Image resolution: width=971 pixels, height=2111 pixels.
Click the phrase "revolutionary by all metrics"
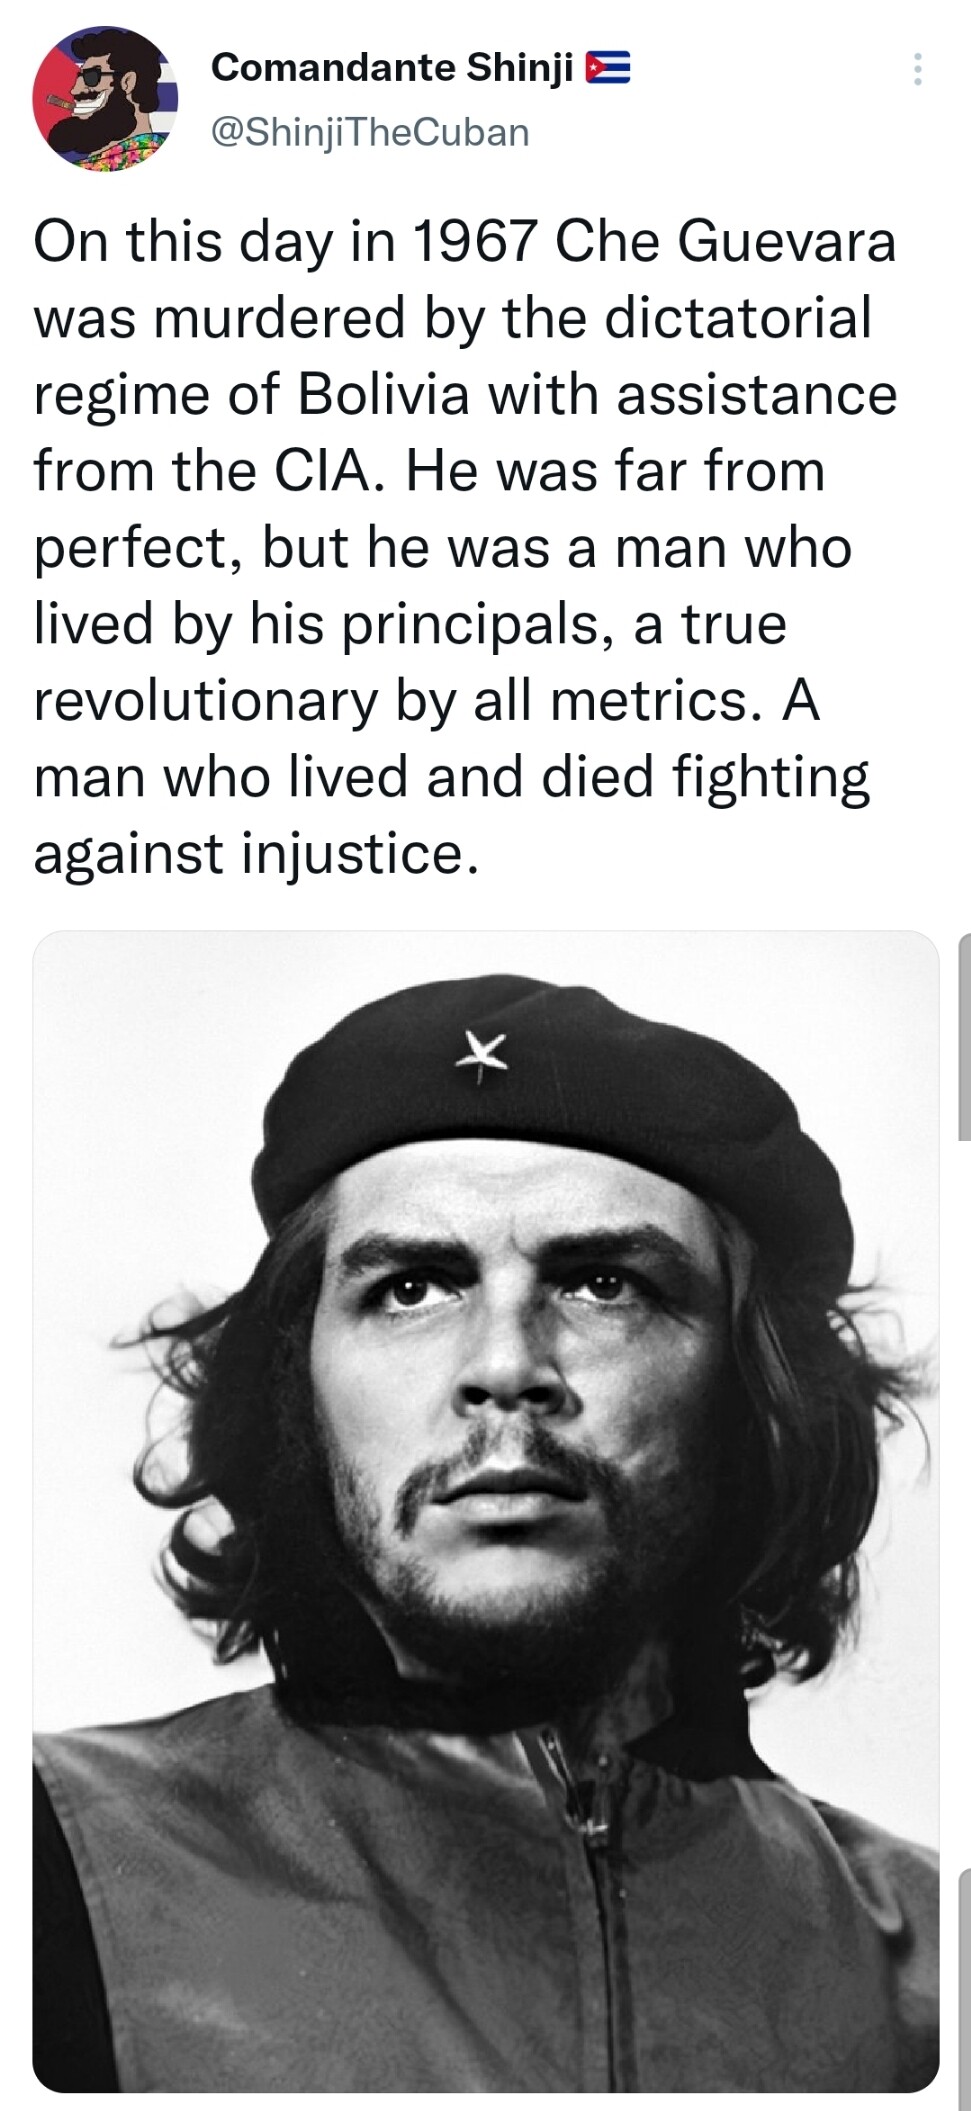391,702
